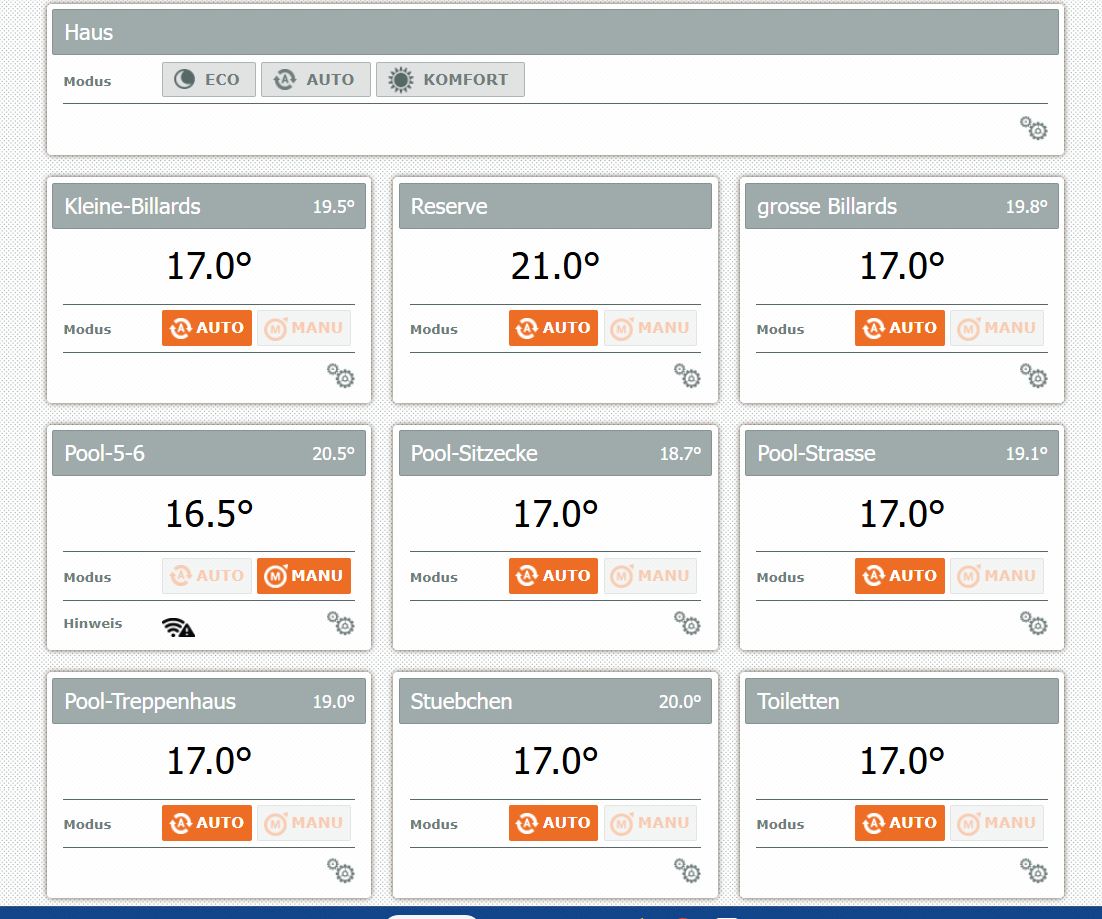Set Pool-Strasse to MANU mode
Viewport: 1102px width, 919px height.
pyautogui.click(x=996, y=576)
